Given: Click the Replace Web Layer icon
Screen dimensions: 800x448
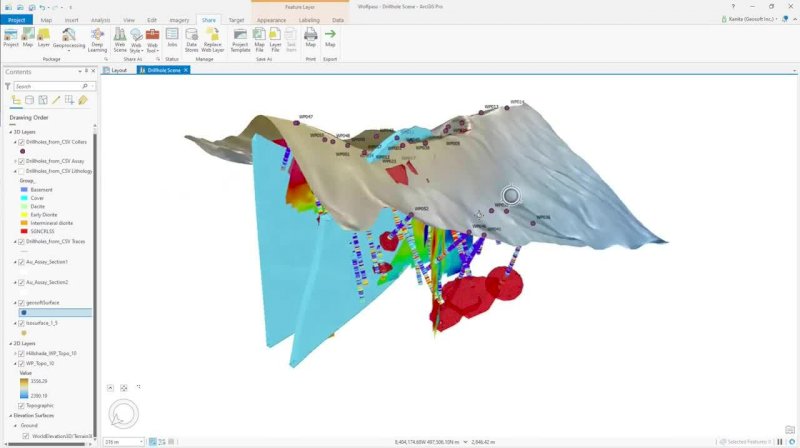Looking at the screenshot, I should tap(212, 40).
